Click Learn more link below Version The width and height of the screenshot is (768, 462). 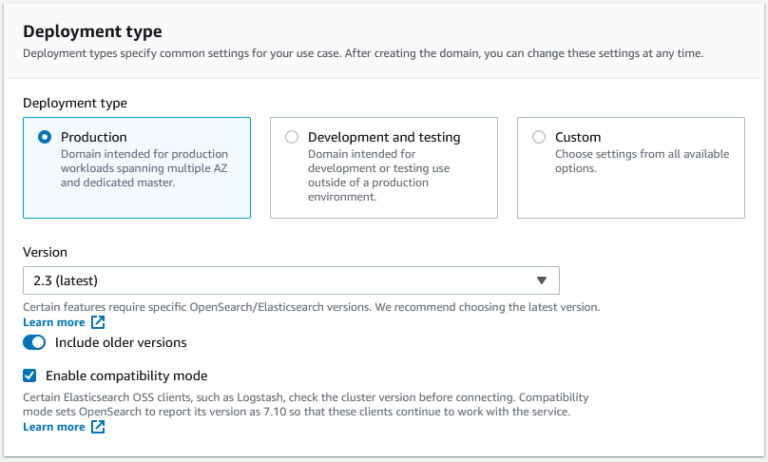click(54, 323)
